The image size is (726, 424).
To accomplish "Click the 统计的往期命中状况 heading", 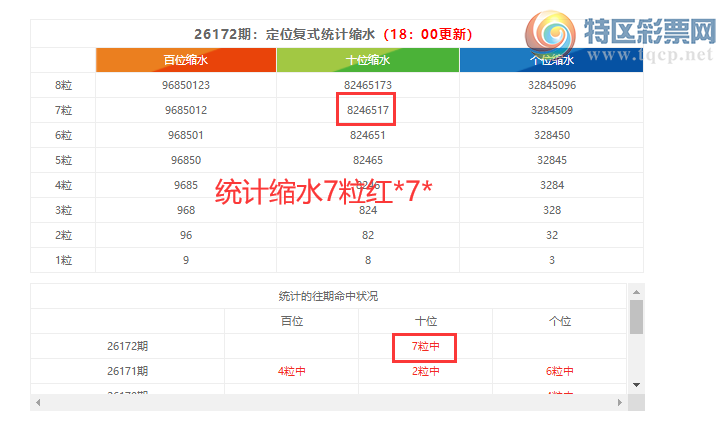I will pyautogui.click(x=328, y=296).
